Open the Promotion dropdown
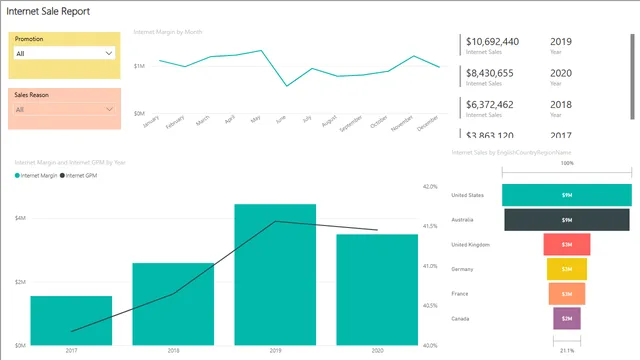This screenshot has height=360, width=640. 64,53
